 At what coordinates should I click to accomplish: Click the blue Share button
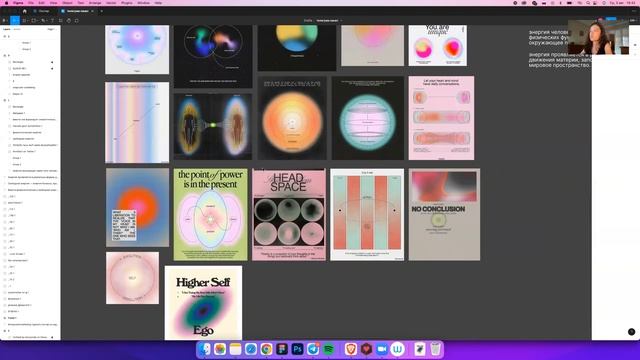coord(611,19)
